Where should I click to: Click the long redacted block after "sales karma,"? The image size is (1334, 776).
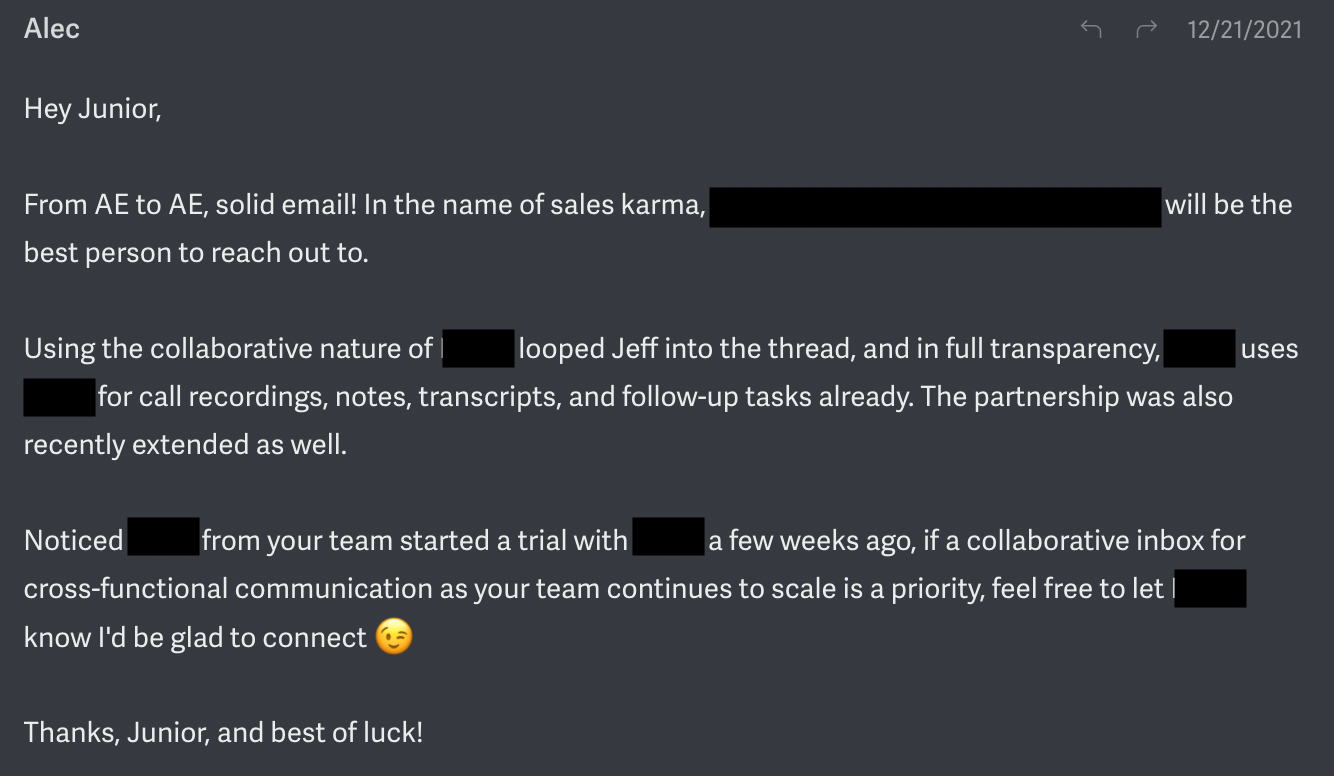point(936,207)
